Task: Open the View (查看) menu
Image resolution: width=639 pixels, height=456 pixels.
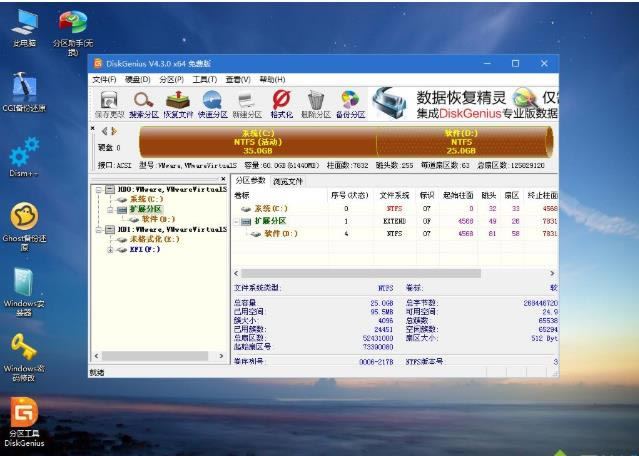Action: click(x=238, y=79)
